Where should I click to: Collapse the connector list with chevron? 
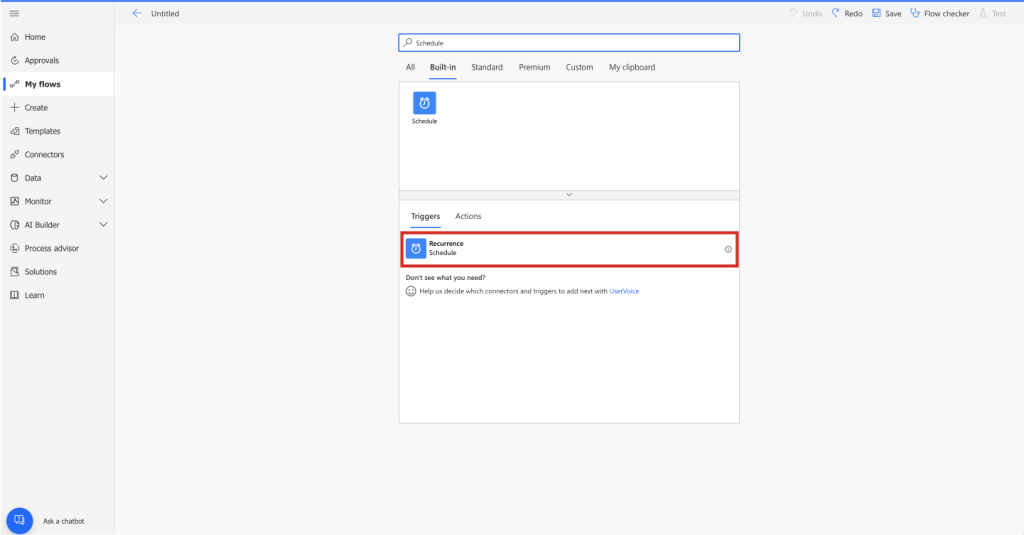(569, 195)
